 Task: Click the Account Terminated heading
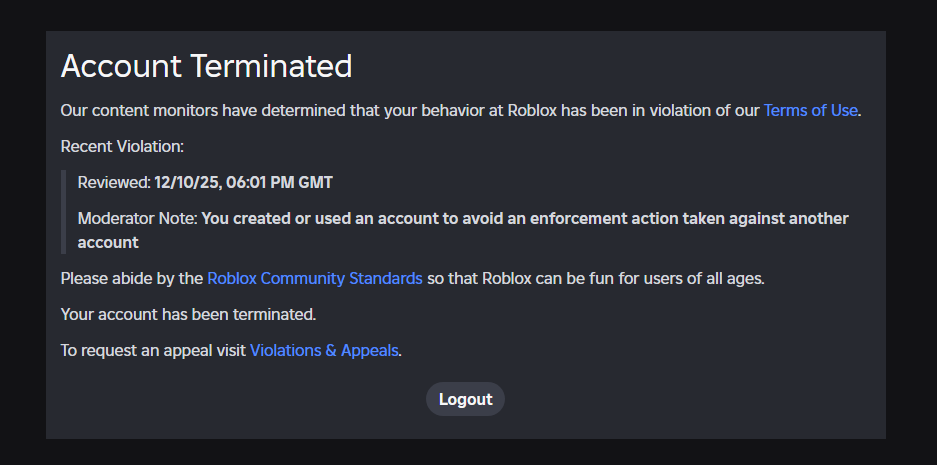tap(206, 66)
